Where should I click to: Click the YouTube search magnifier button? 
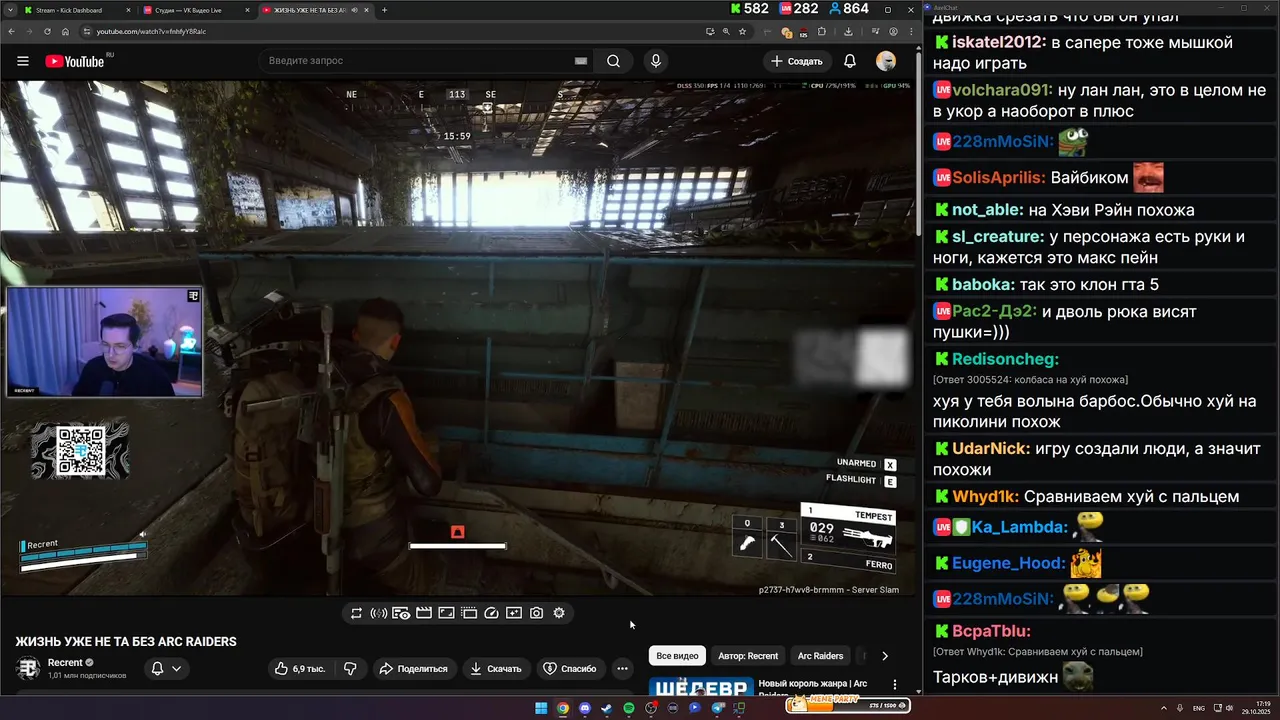pyautogui.click(x=613, y=61)
